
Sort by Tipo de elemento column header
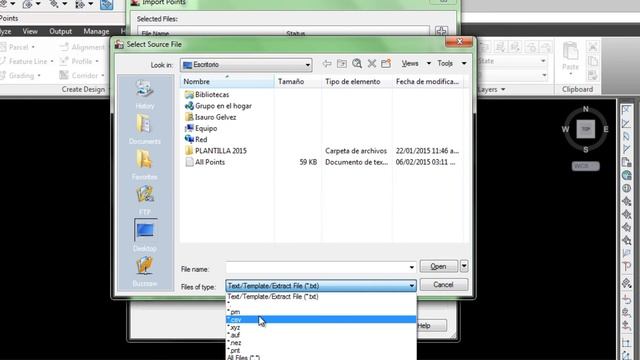coord(357,82)
